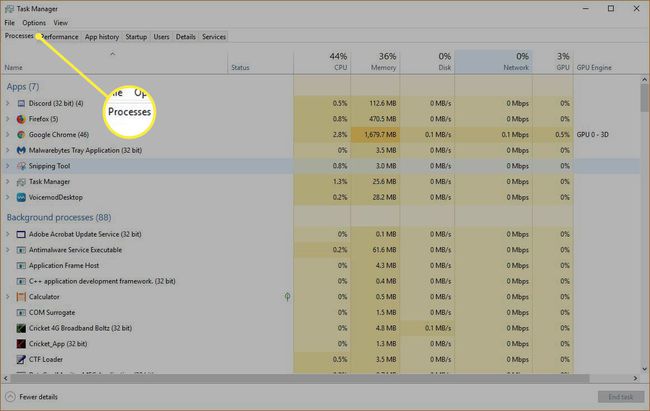Screen dimensions: 650x411
Task: Expand the Calculator background process
Action: tap(7, 297)
